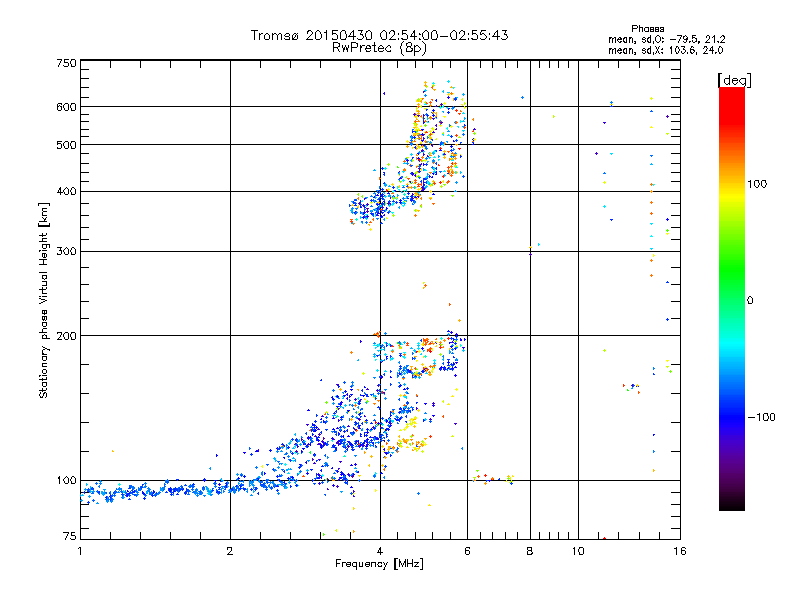Click the x-axis label '6'
Image resolution: width=800 pixels, height=600 pixels.
tap(467, 551)
